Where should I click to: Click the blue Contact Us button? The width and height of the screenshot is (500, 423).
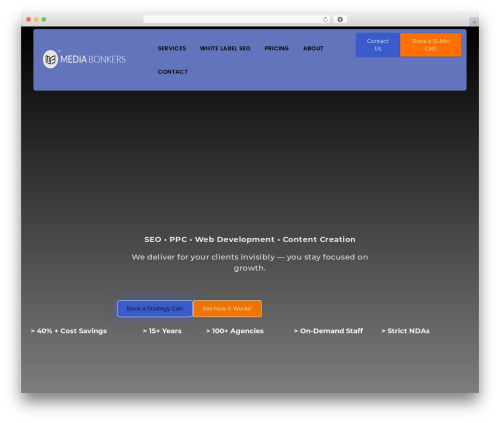point(378,45)
